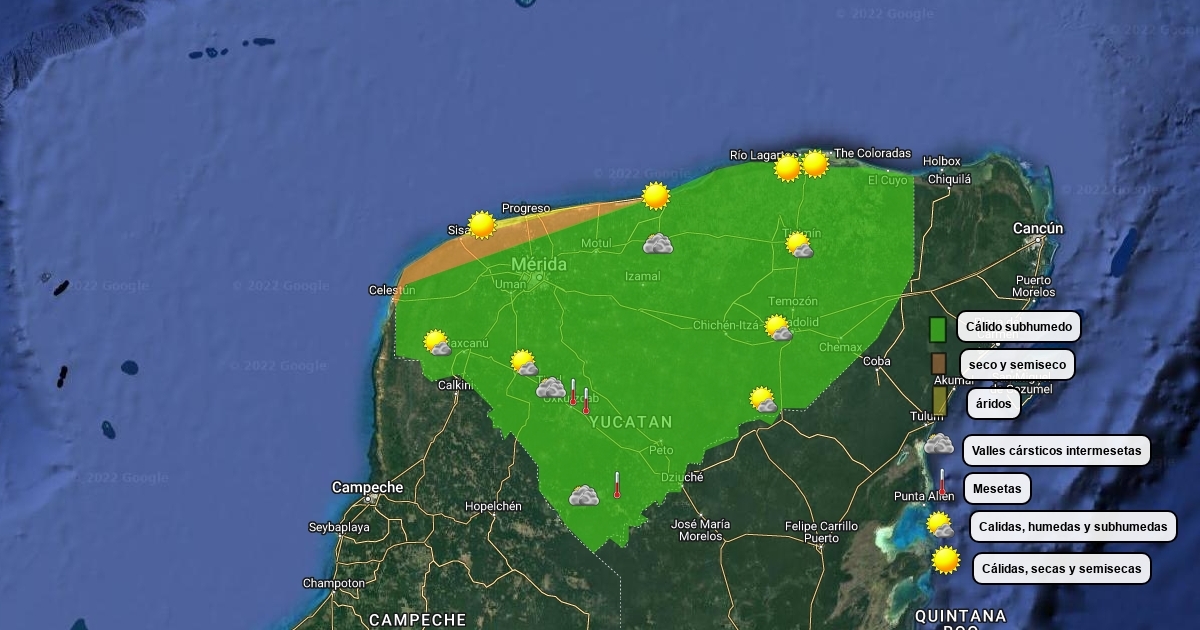Select the Valles cársticos intermesetas label
This screenshot has height=630, width=1200.
1056,451
